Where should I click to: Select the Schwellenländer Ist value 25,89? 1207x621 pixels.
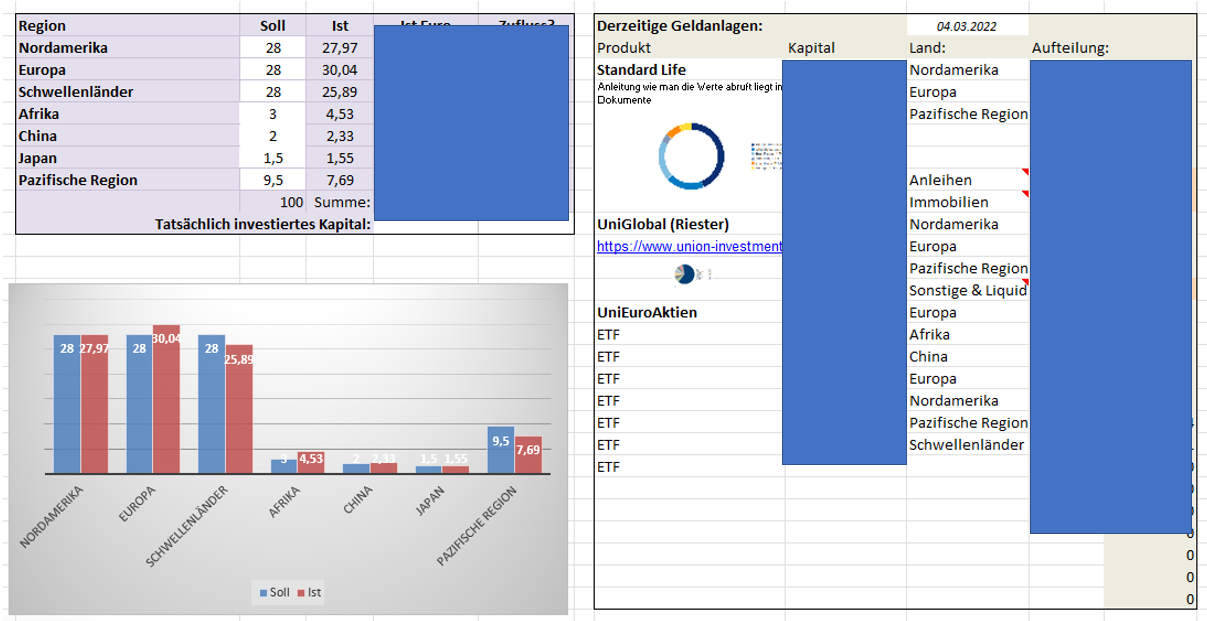click(x=339, y=92)
